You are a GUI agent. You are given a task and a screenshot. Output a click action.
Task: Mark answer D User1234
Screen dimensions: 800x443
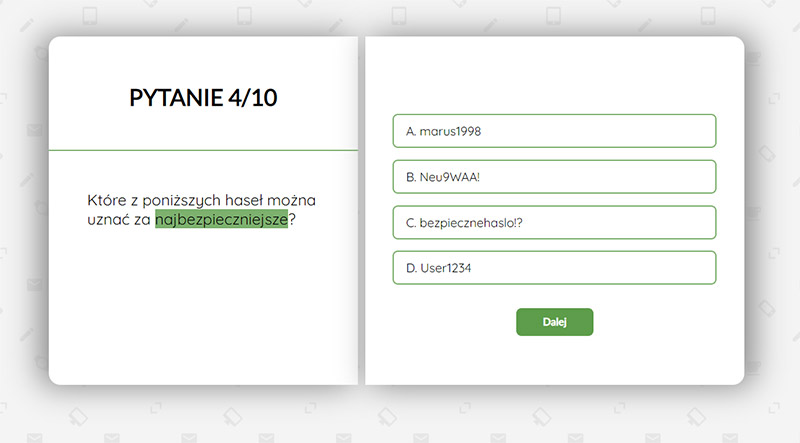pos(554,267)
